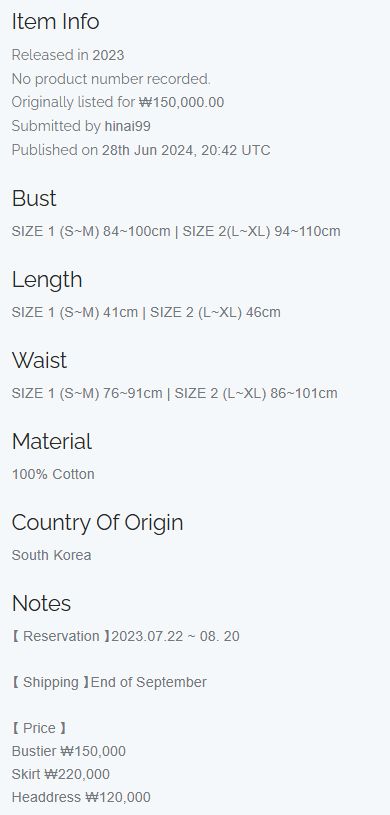Click the Waist heading

(x=40, y=360)
